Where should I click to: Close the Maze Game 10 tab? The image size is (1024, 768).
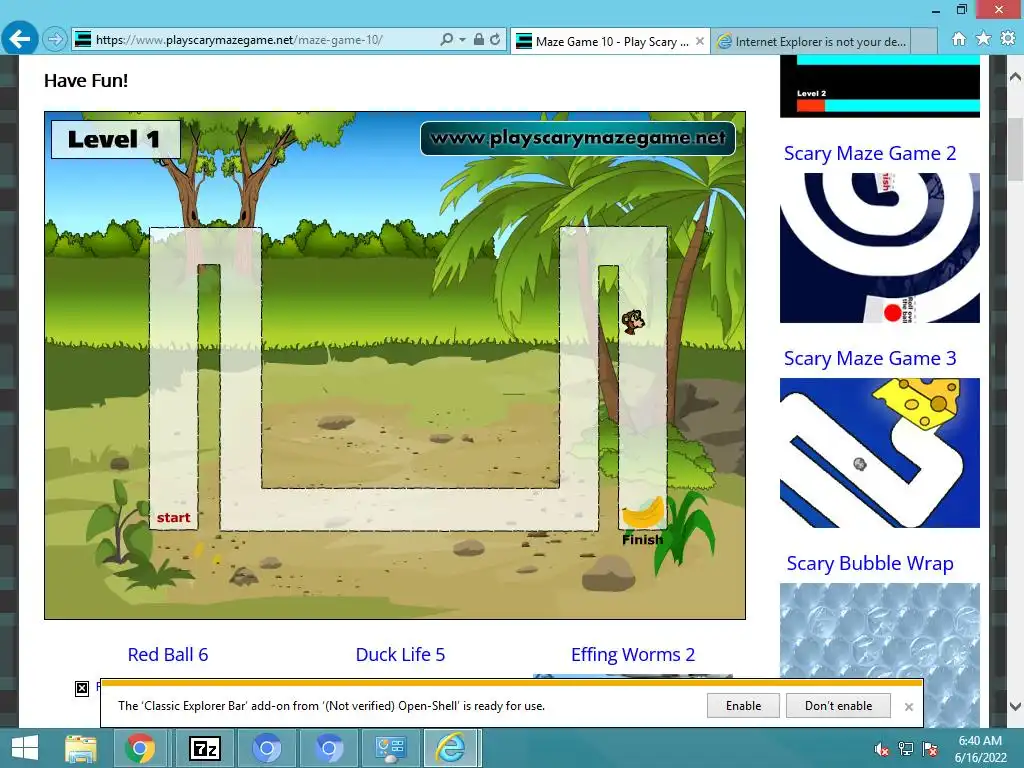(x=699, y=41)
